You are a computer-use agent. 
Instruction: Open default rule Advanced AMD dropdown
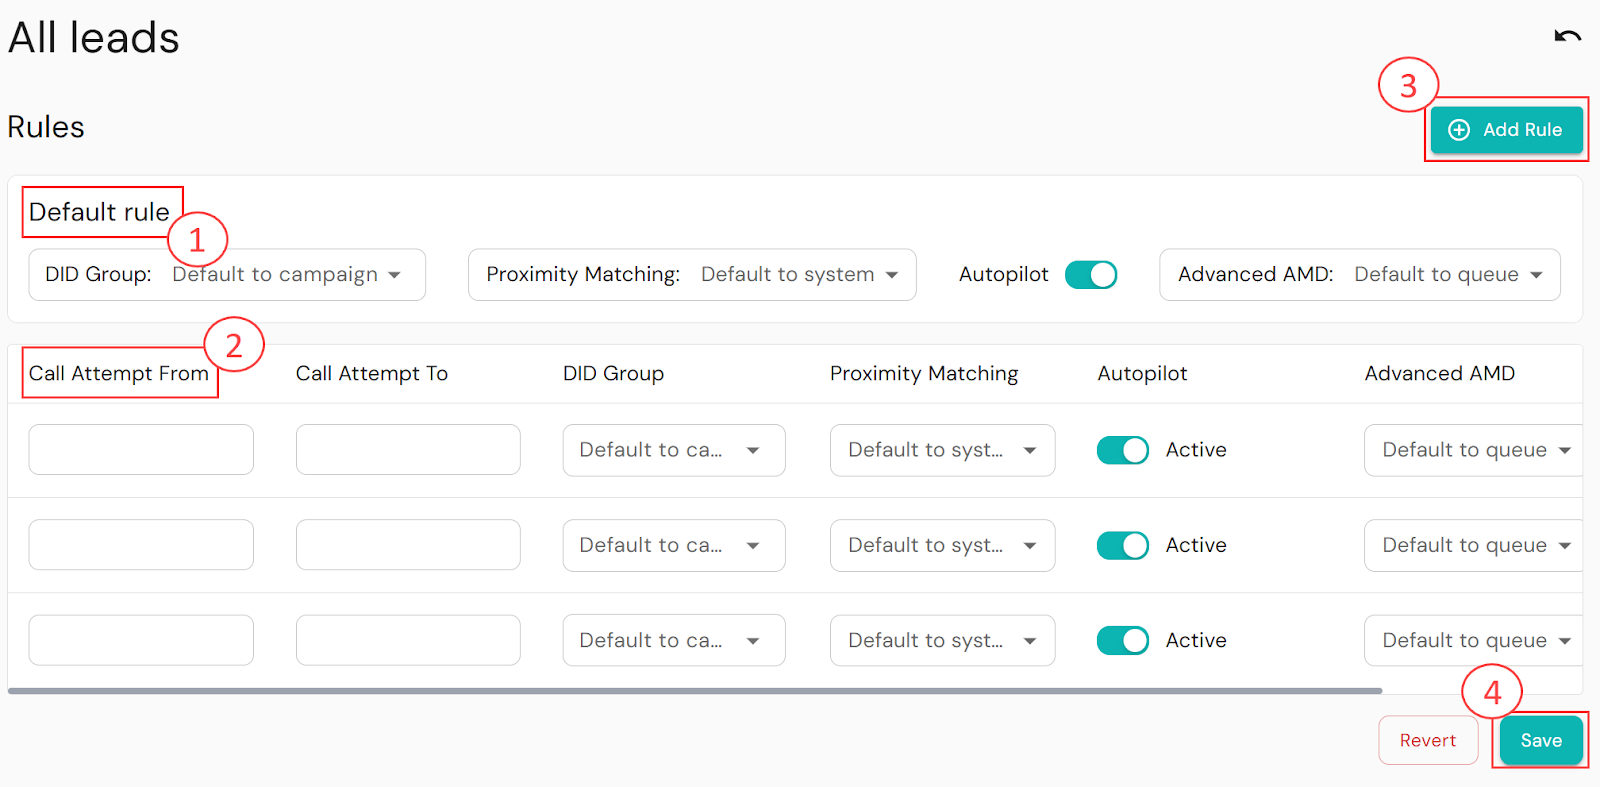click(1360, 275)
